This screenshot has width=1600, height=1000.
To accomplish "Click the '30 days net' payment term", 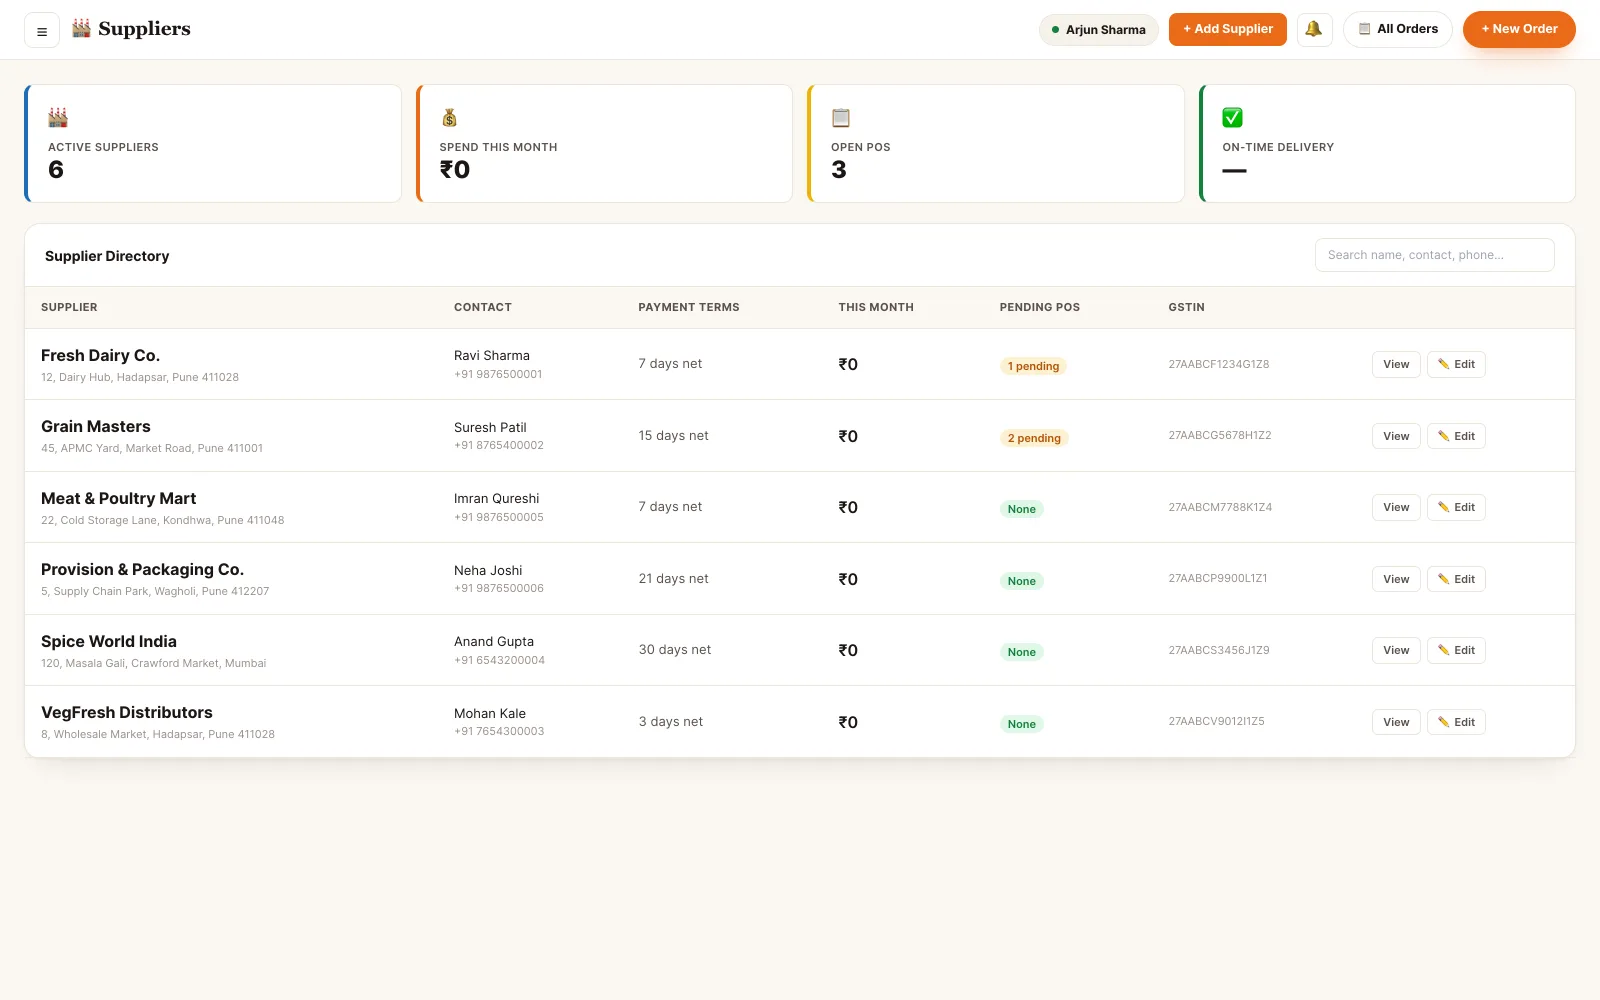I will coord(675,649).
